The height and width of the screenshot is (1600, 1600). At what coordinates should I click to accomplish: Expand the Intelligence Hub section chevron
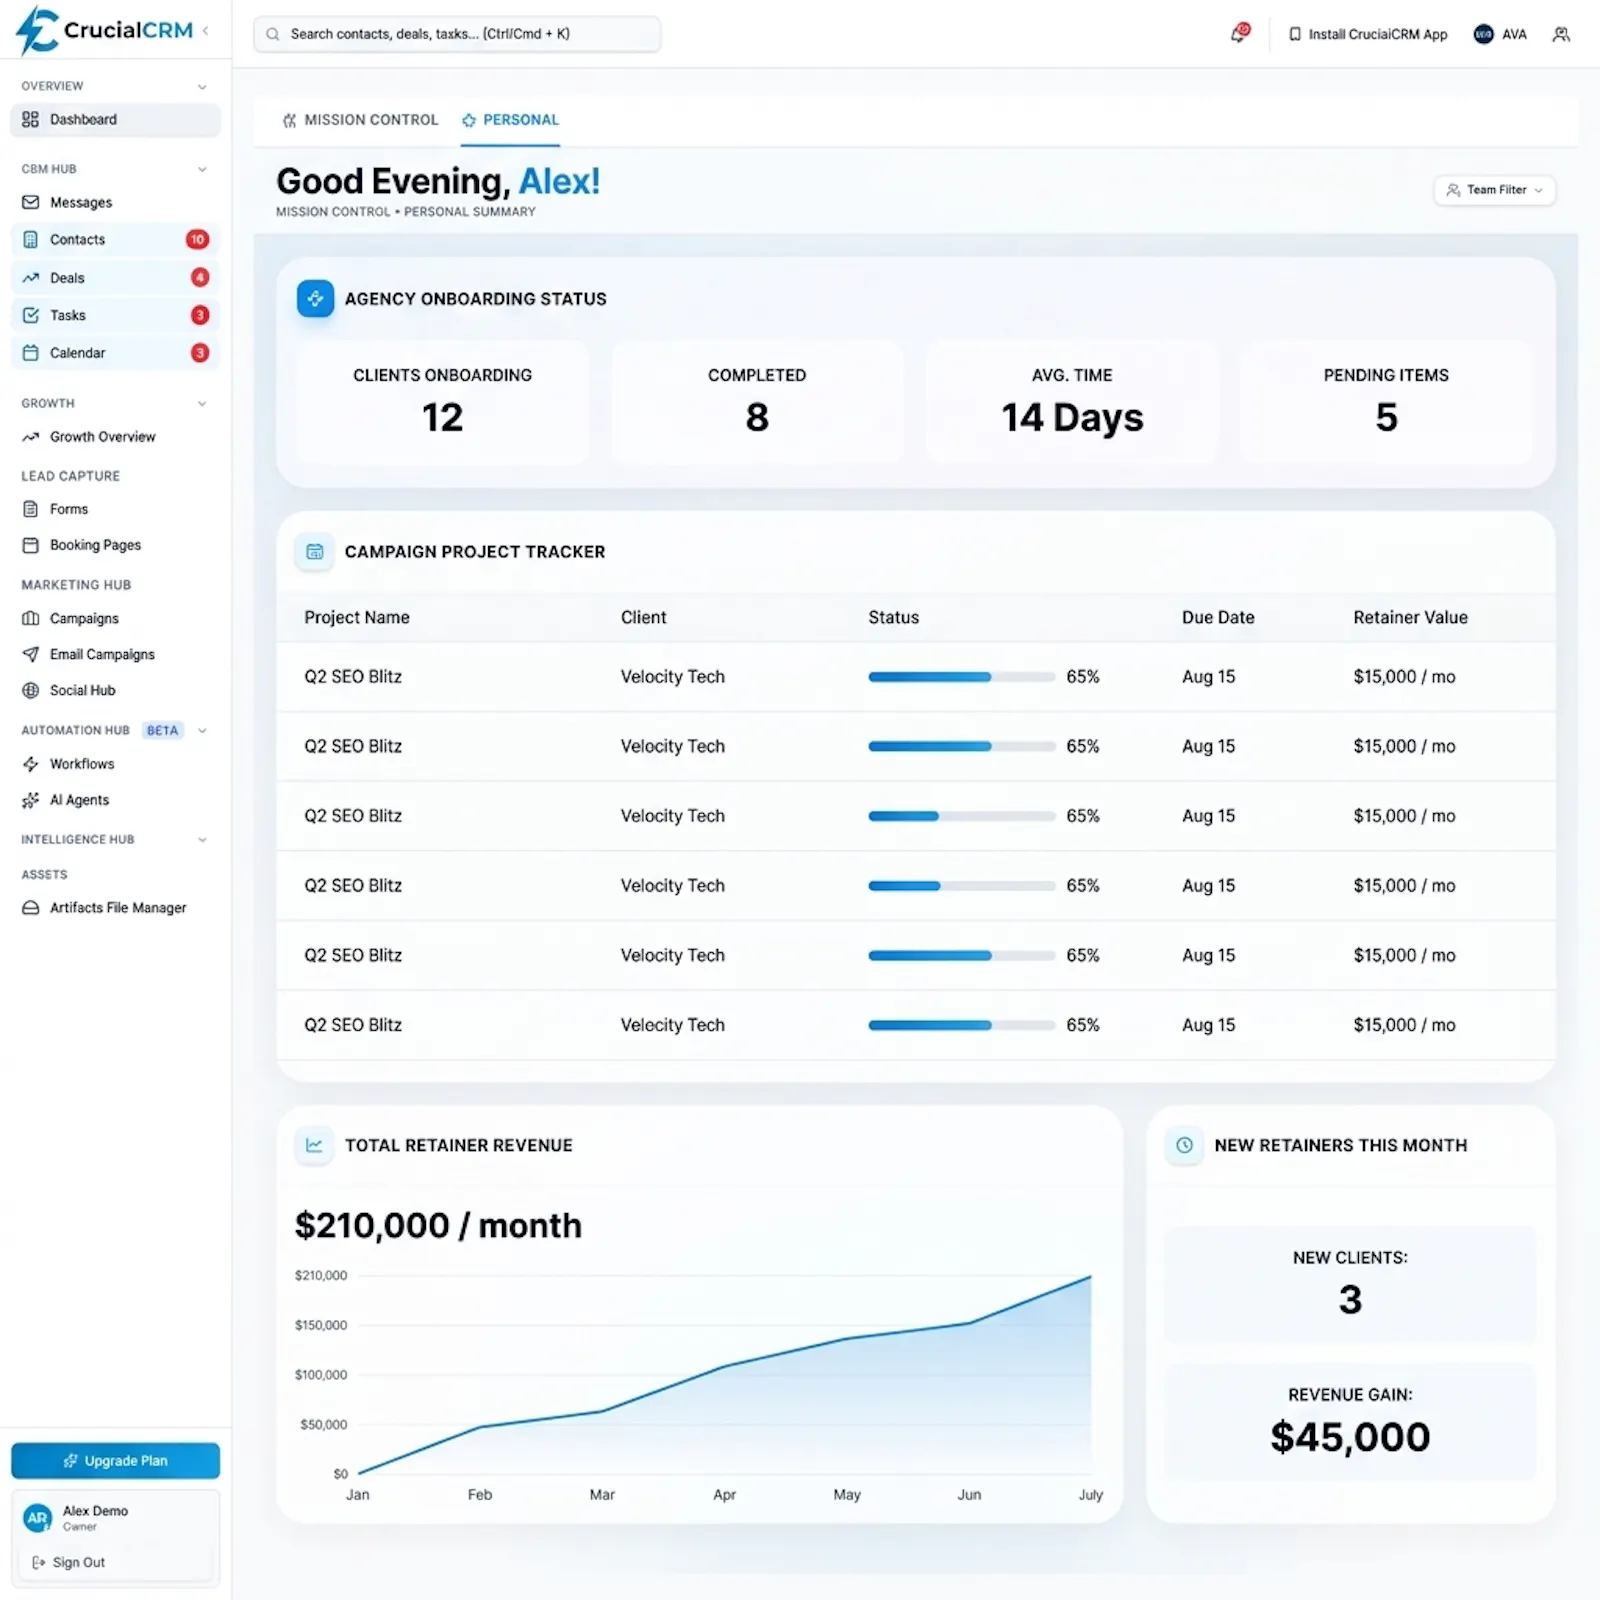click(x=202, y=840)
